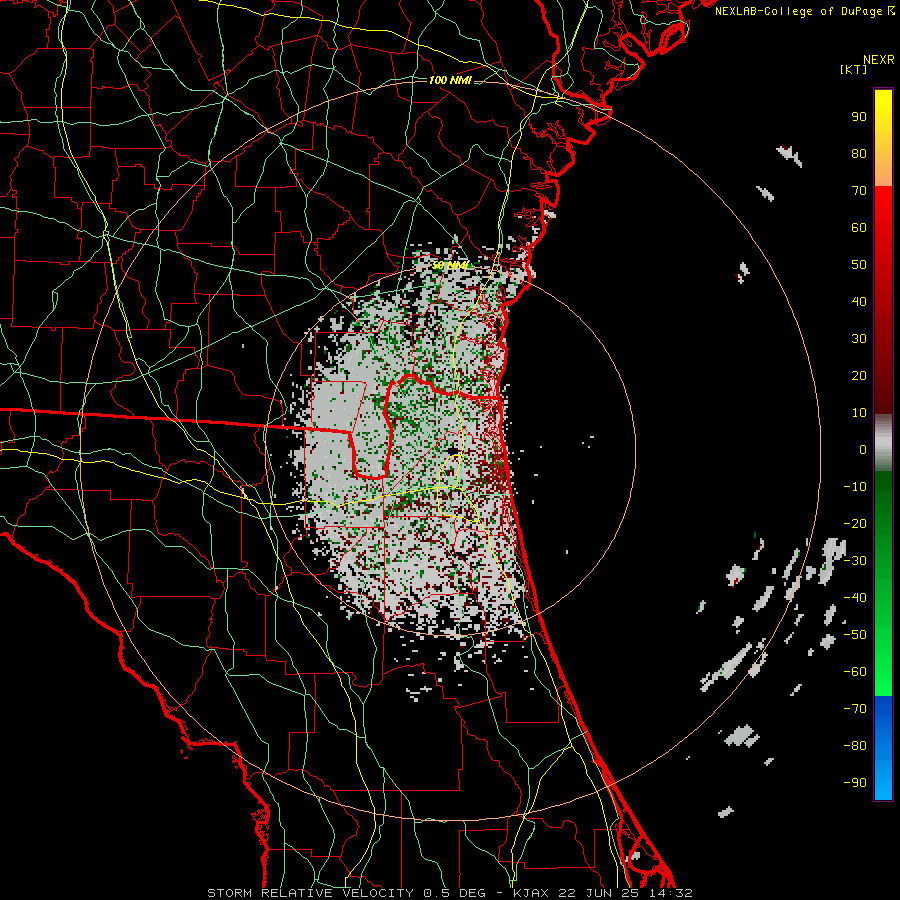Click the -80 value on velocity scale

855,746
